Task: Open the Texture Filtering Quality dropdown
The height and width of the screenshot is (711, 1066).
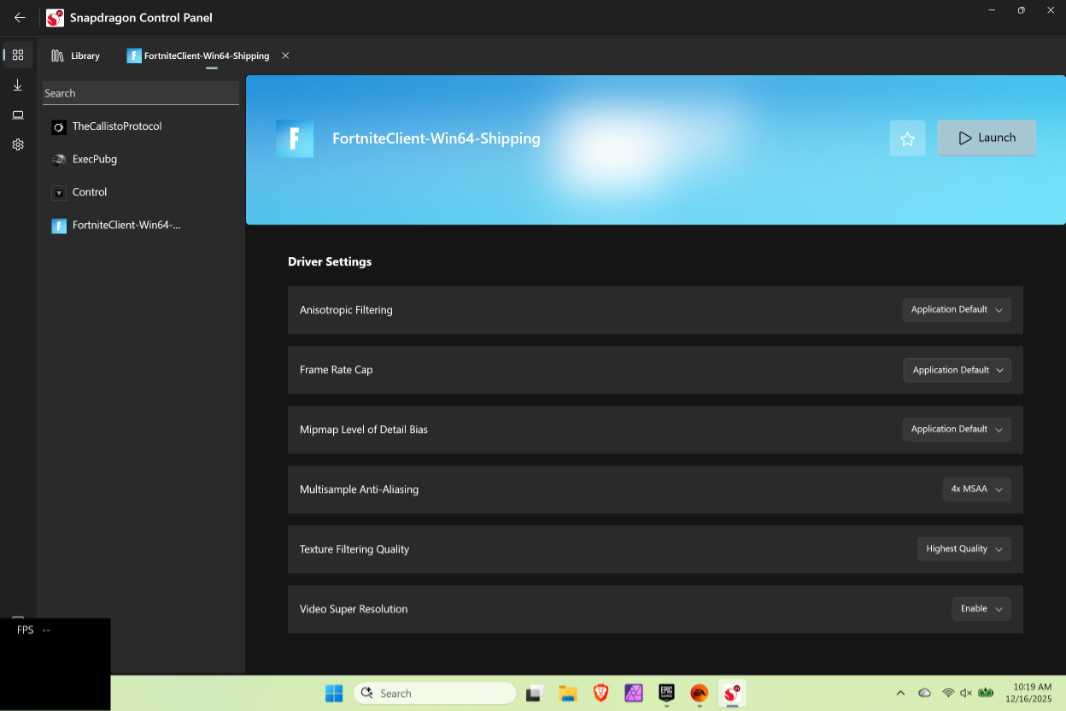Action: 964,549
